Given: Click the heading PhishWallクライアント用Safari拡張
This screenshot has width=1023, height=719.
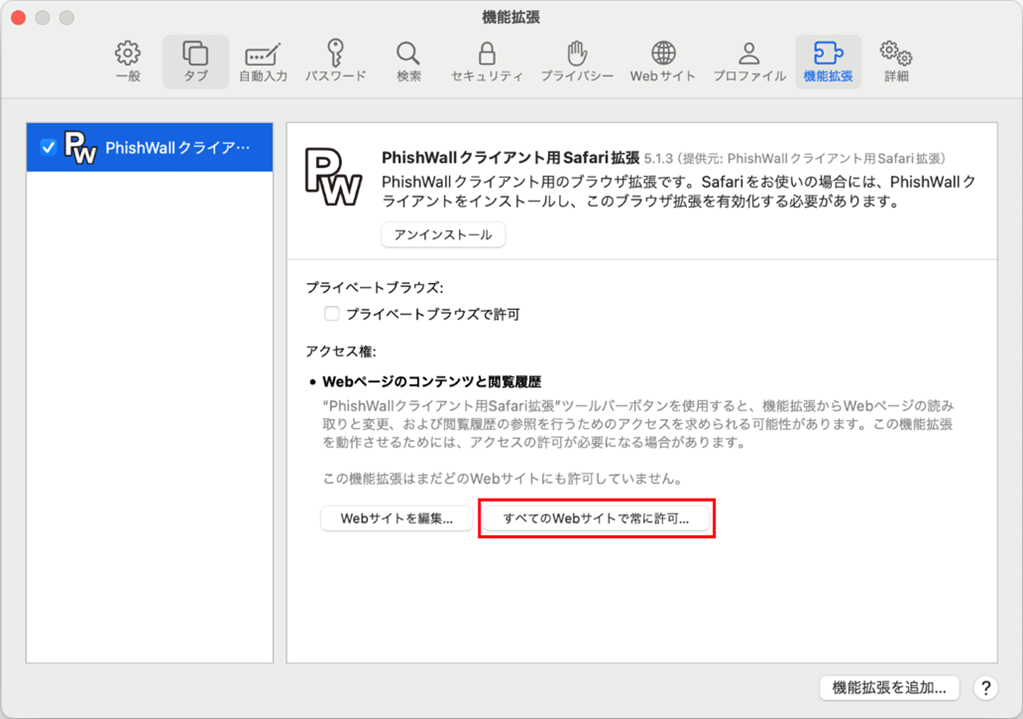Looking at the screenshot, I should tap(510, 158).
